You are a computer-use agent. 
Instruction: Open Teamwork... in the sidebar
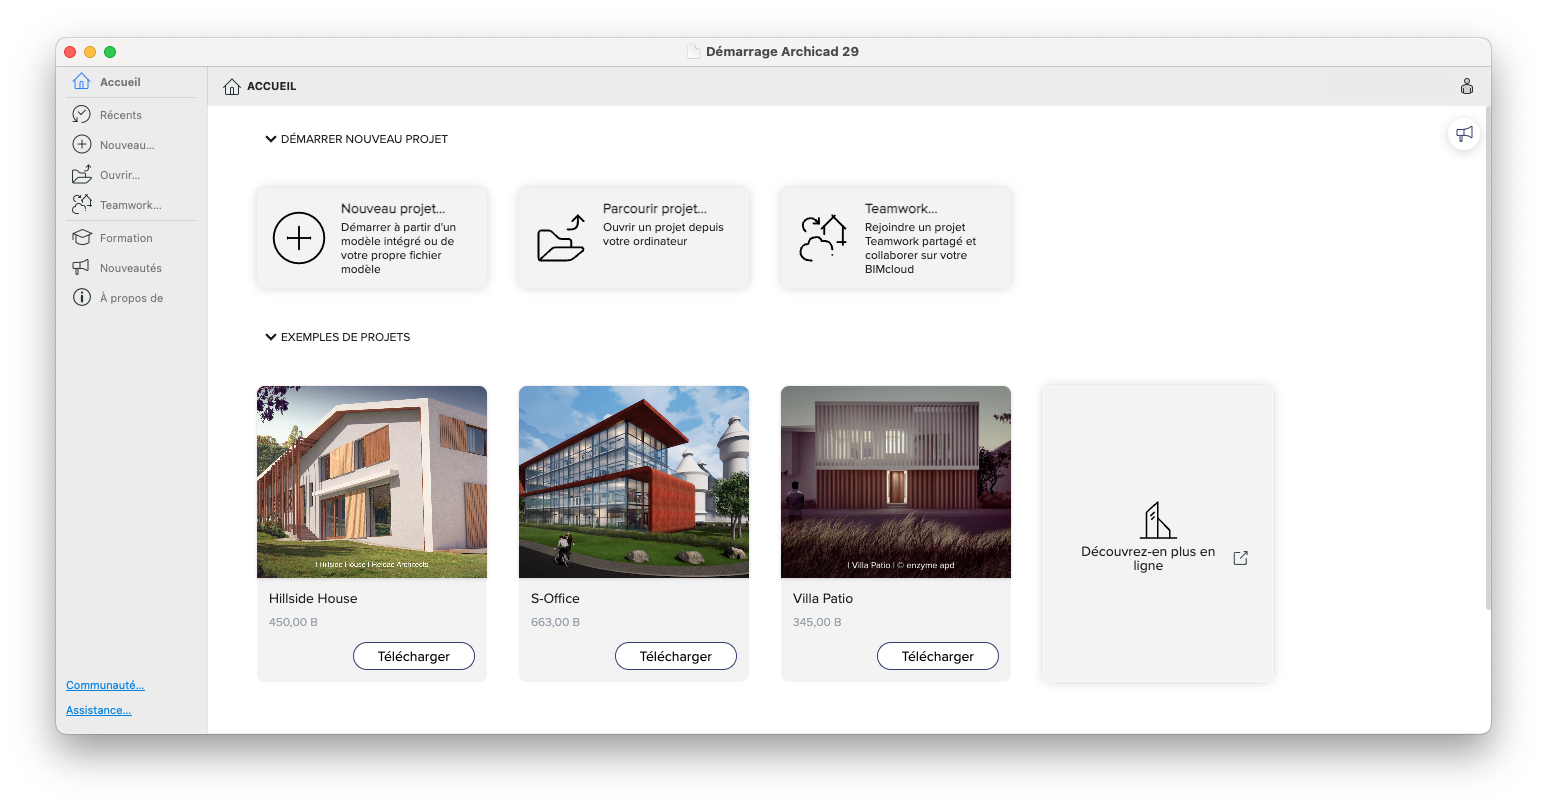tap(131, 205)
